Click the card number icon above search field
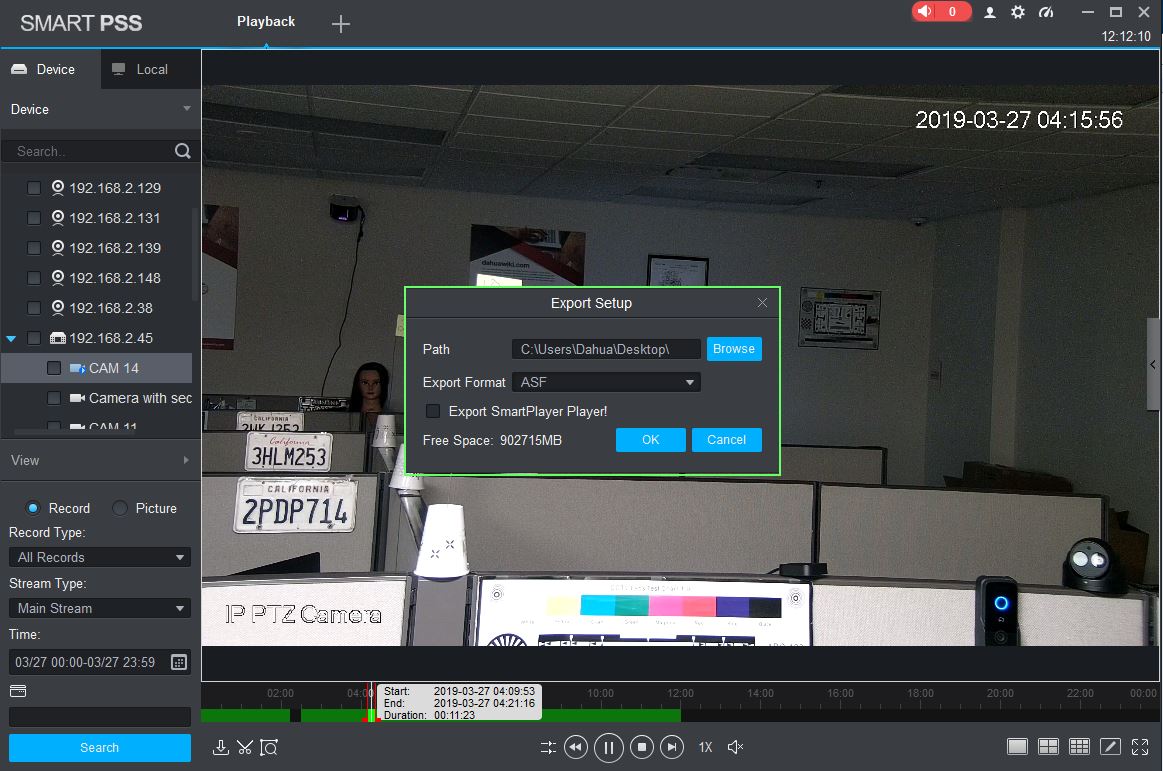The width and height of the screenshot is (1163, 771). click(19, 691)
